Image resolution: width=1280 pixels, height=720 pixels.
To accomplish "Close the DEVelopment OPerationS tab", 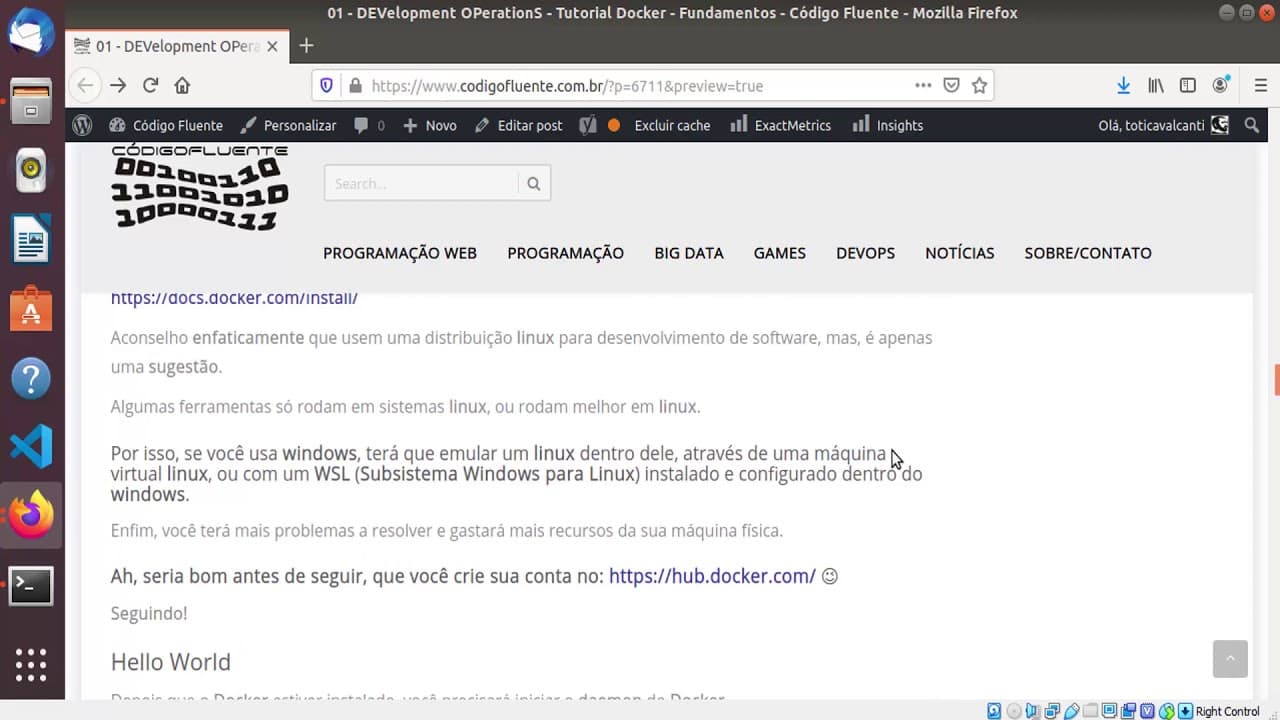I will 272,46.
